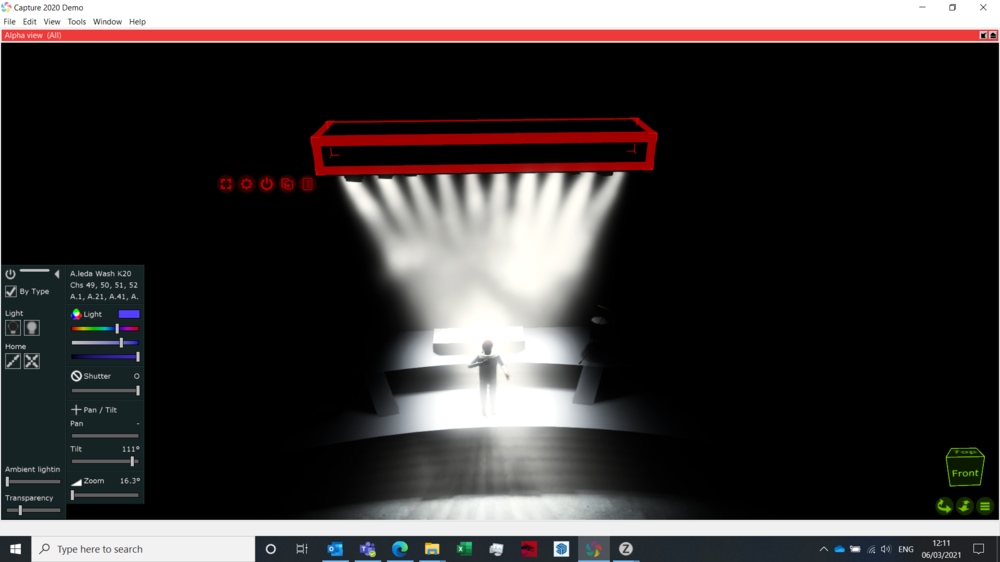Click the dark light-off bulb icon
The image size is (1000, 562).
point(13,328)
